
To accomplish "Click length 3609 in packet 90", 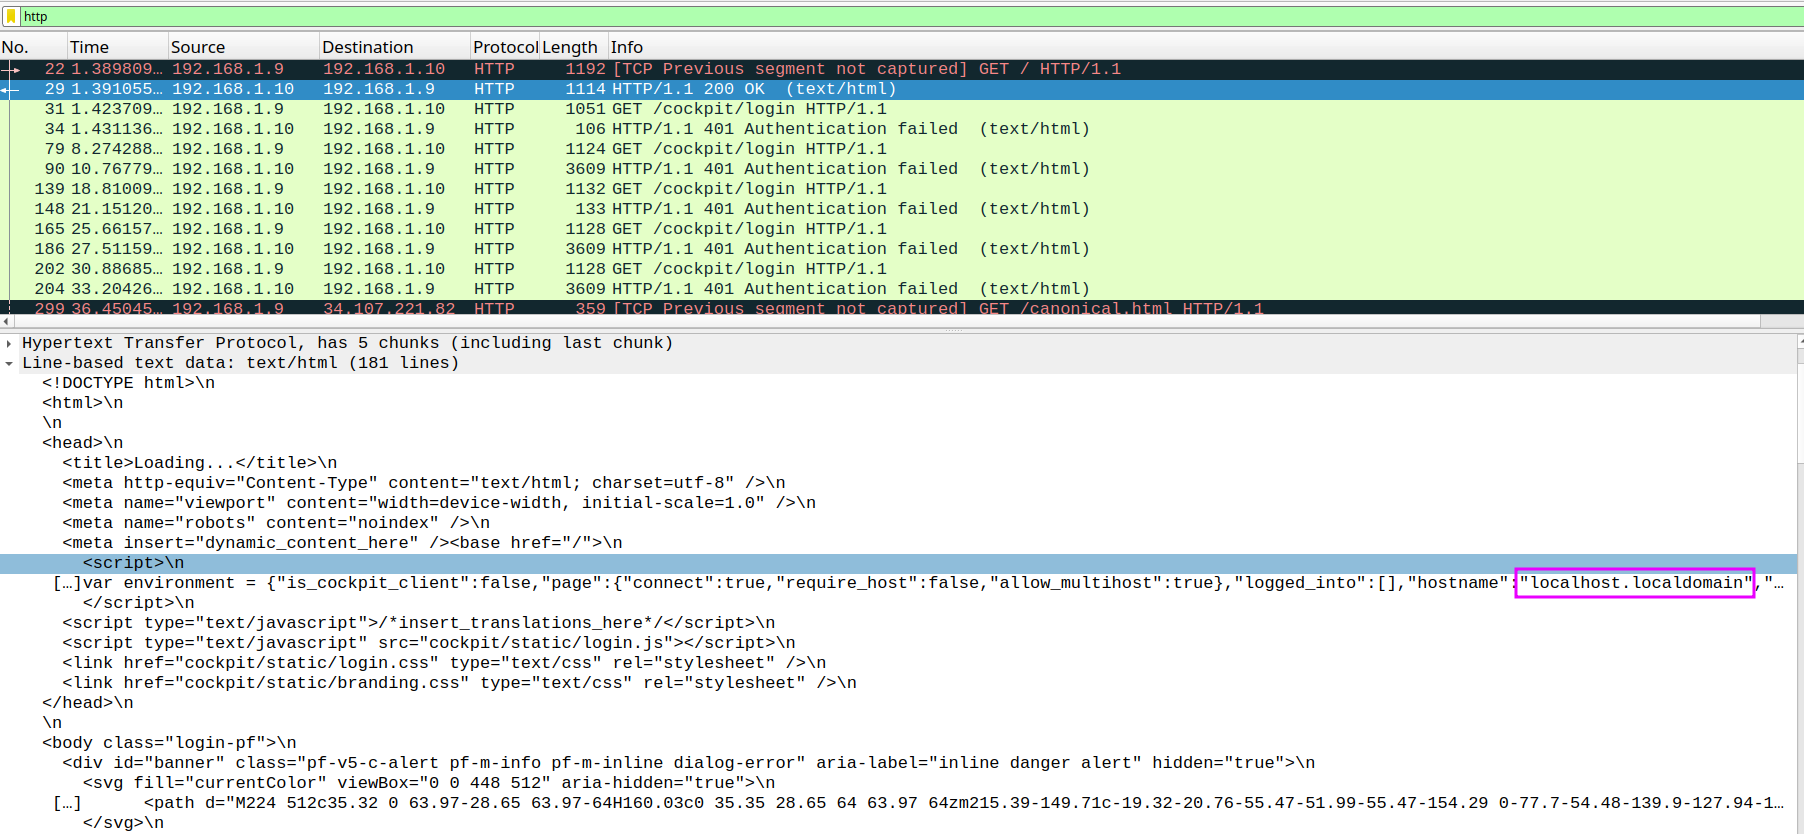I will (x=585, y=169).
